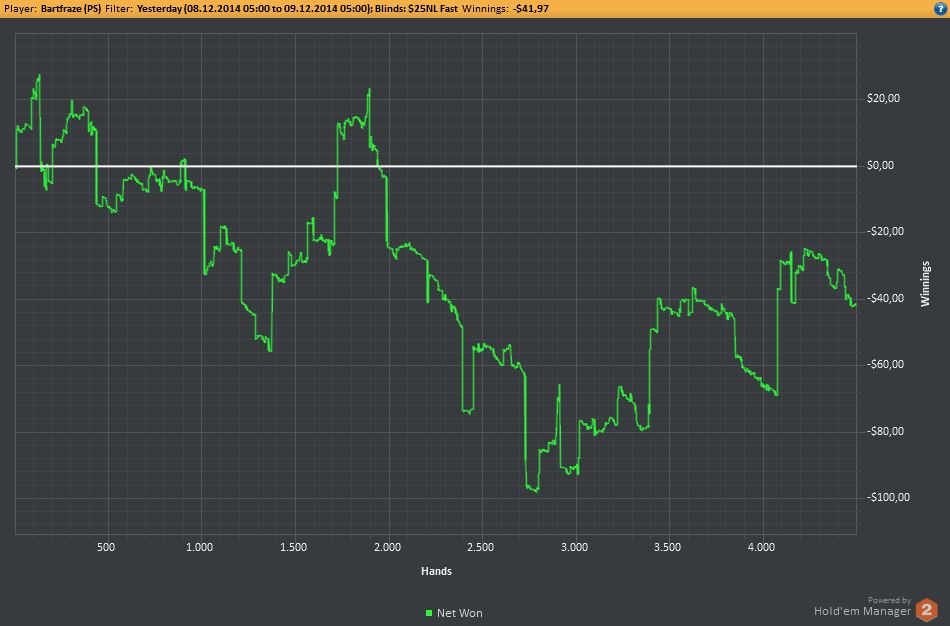Image resolution: width=950 pixels, height=626 pixels.
Task: Click the 500 hands tick label
Action: pyautogui.click(x=106, y=547)
